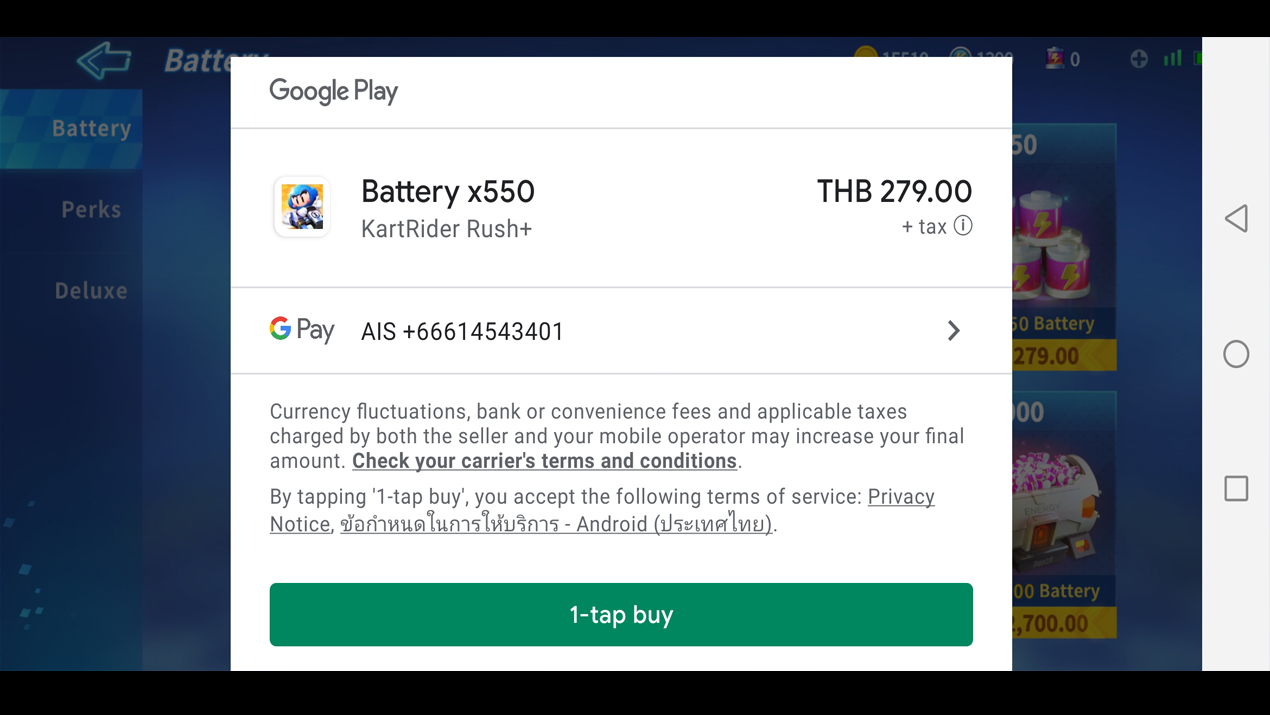This screenshot has height=715, width=1270.
Task: Tap the plus icon in top bar
Action: point(1139,59)
